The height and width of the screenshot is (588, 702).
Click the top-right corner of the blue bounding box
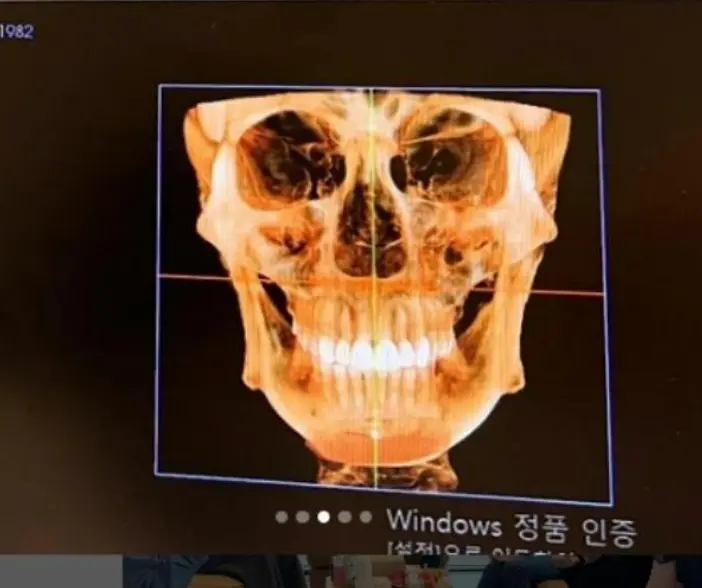click(x=599, y=91)
